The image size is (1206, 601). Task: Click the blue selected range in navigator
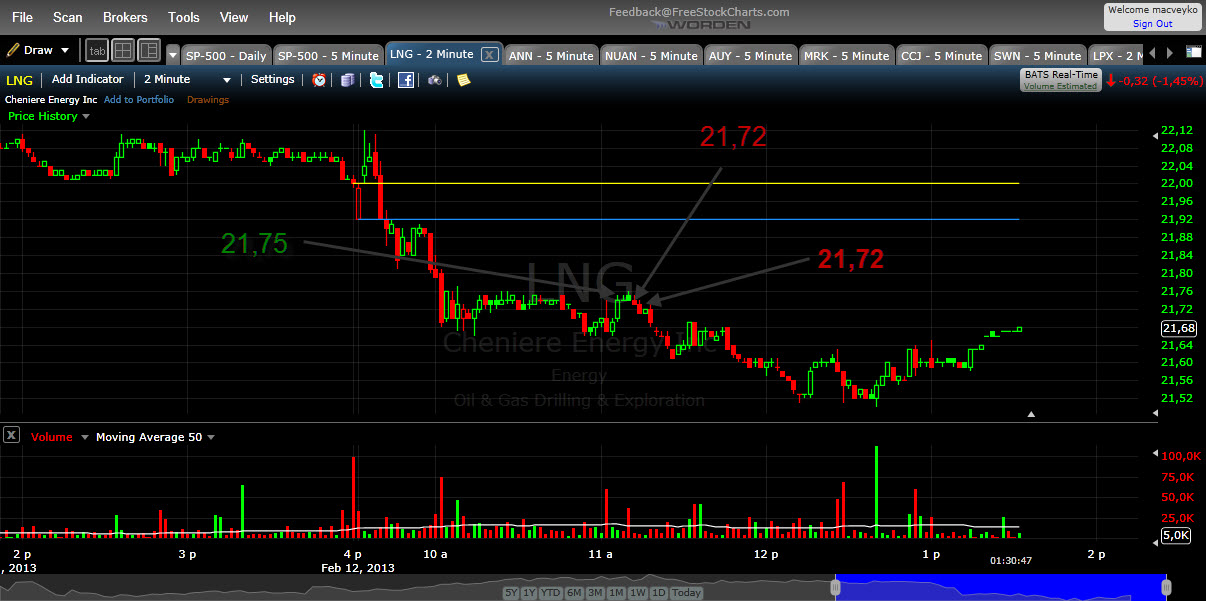(1000, 589)
